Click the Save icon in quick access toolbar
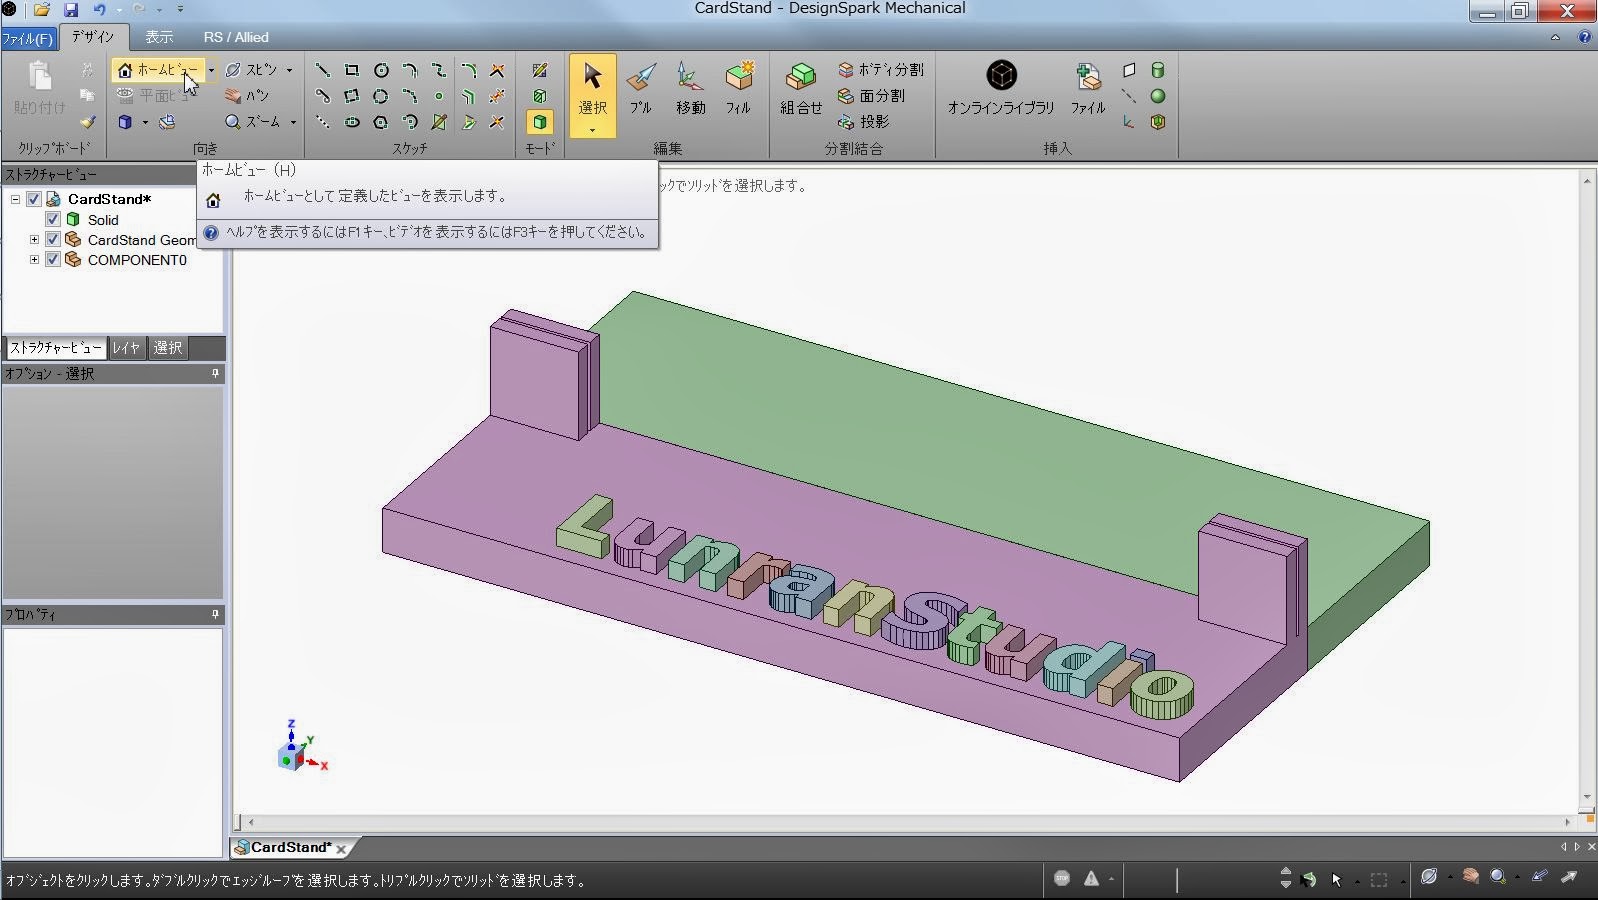Image resolution: width=1598 pixels, height=900 pixels. click(x=71, y=10)
